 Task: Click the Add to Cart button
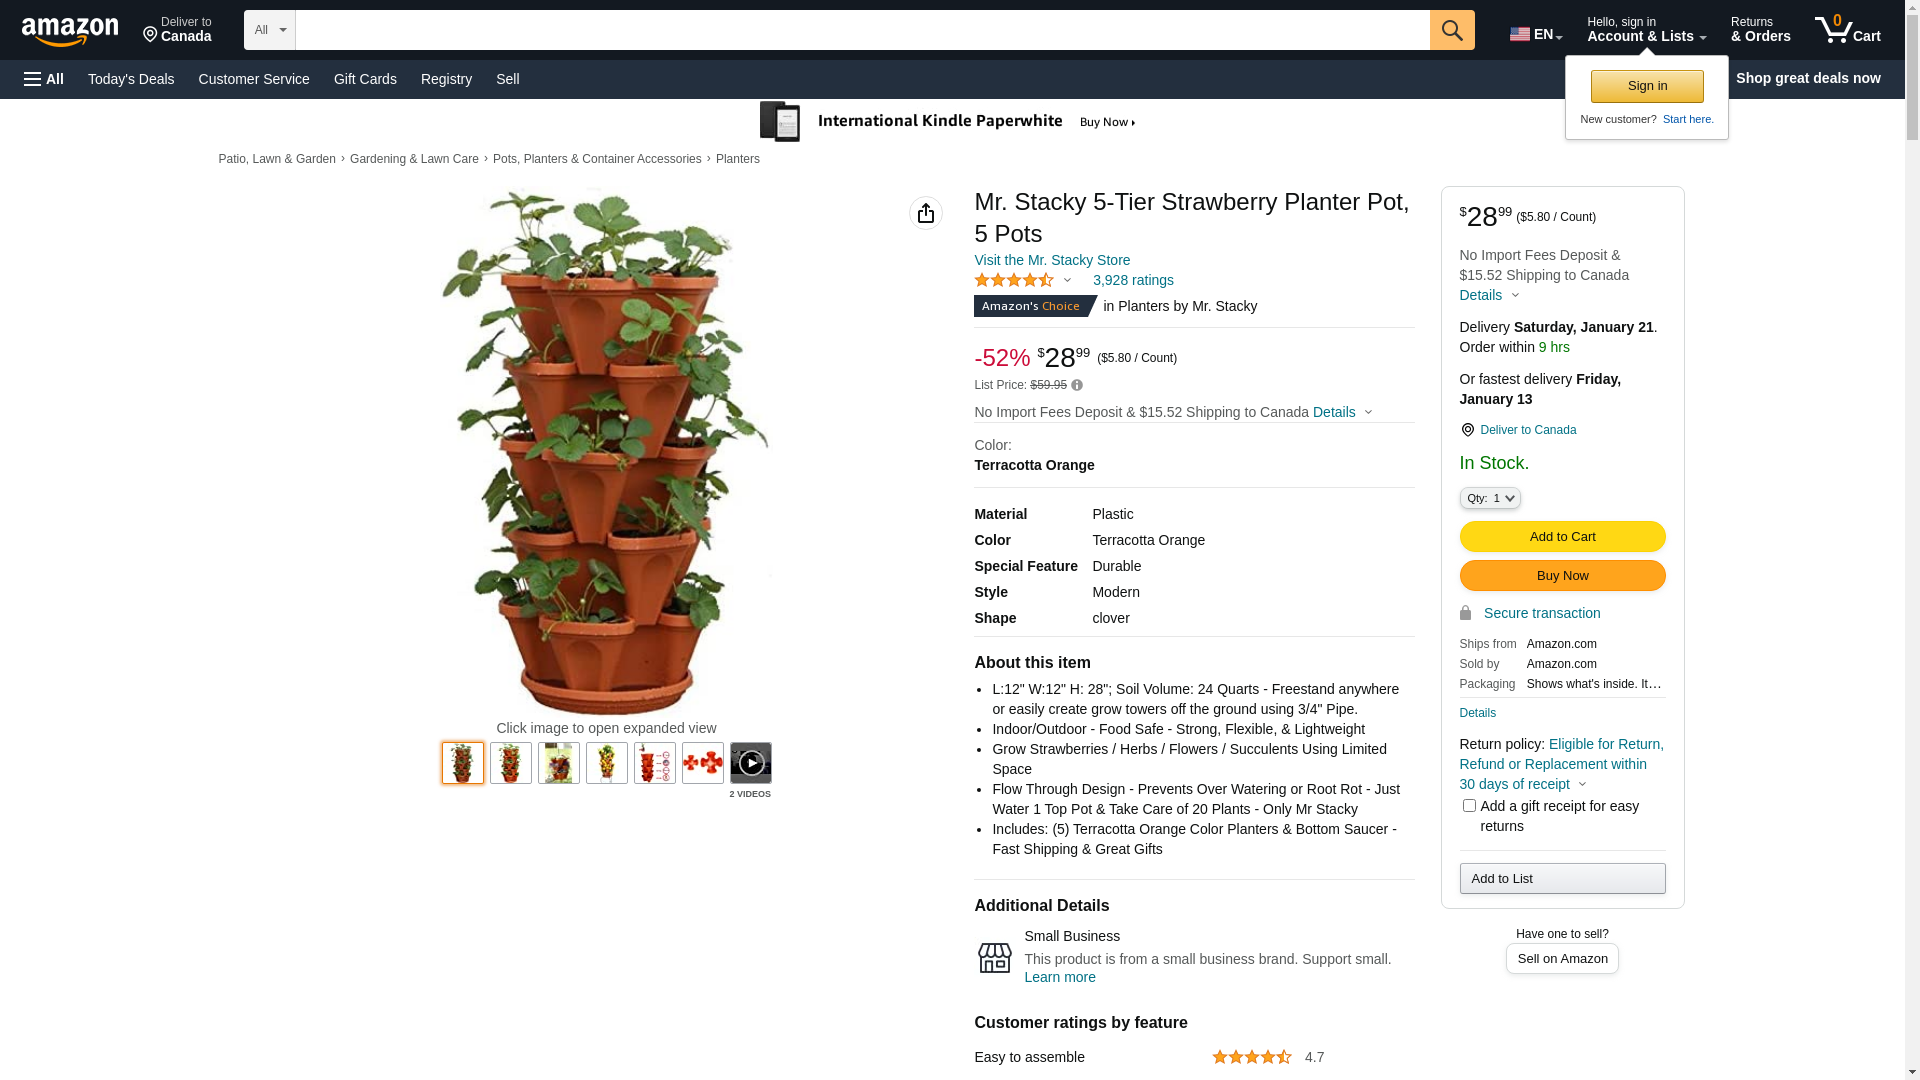(x=1562, y=537)
